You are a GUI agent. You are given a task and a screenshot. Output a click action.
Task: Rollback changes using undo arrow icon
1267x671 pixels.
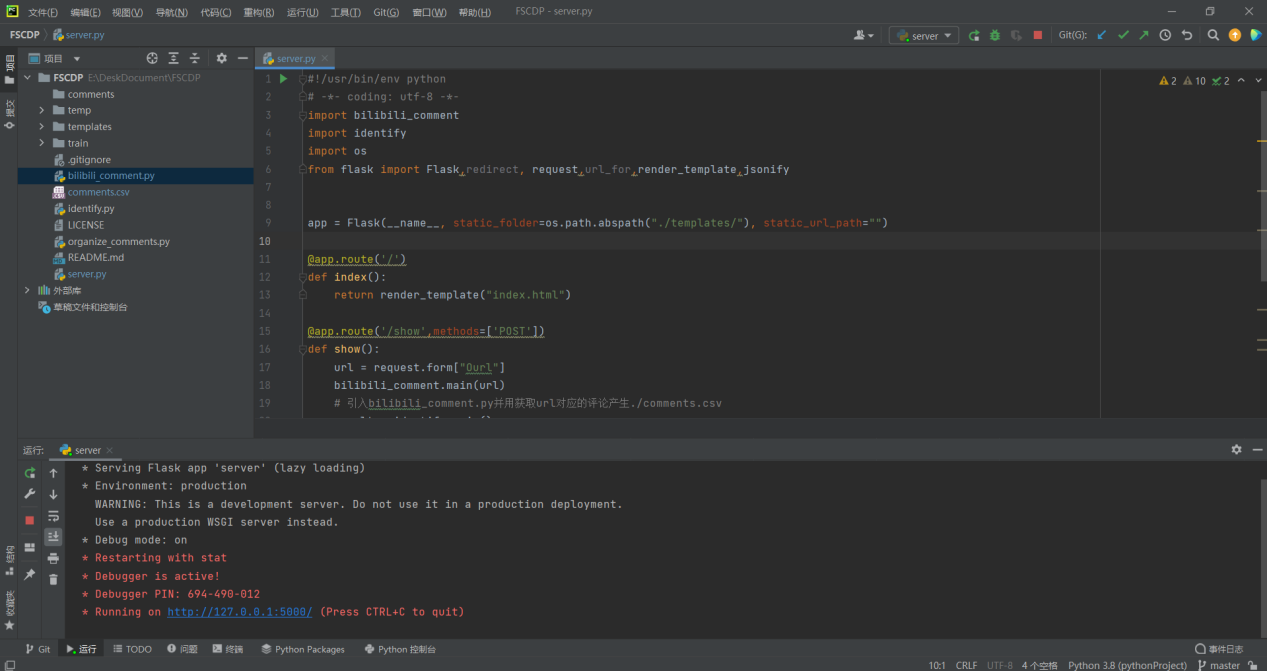(x=1187, y=35)
